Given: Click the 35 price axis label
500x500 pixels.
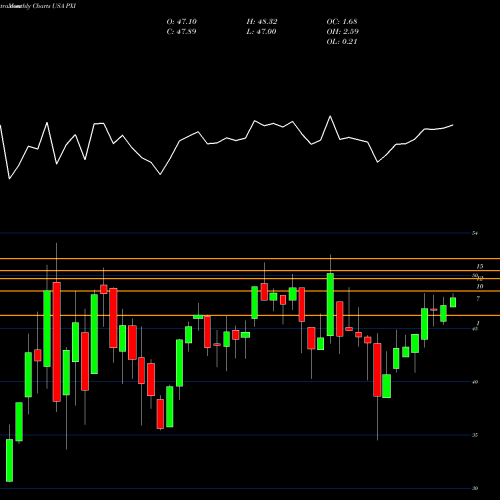Looking at the screenshot, I should [x=475, y=435].
